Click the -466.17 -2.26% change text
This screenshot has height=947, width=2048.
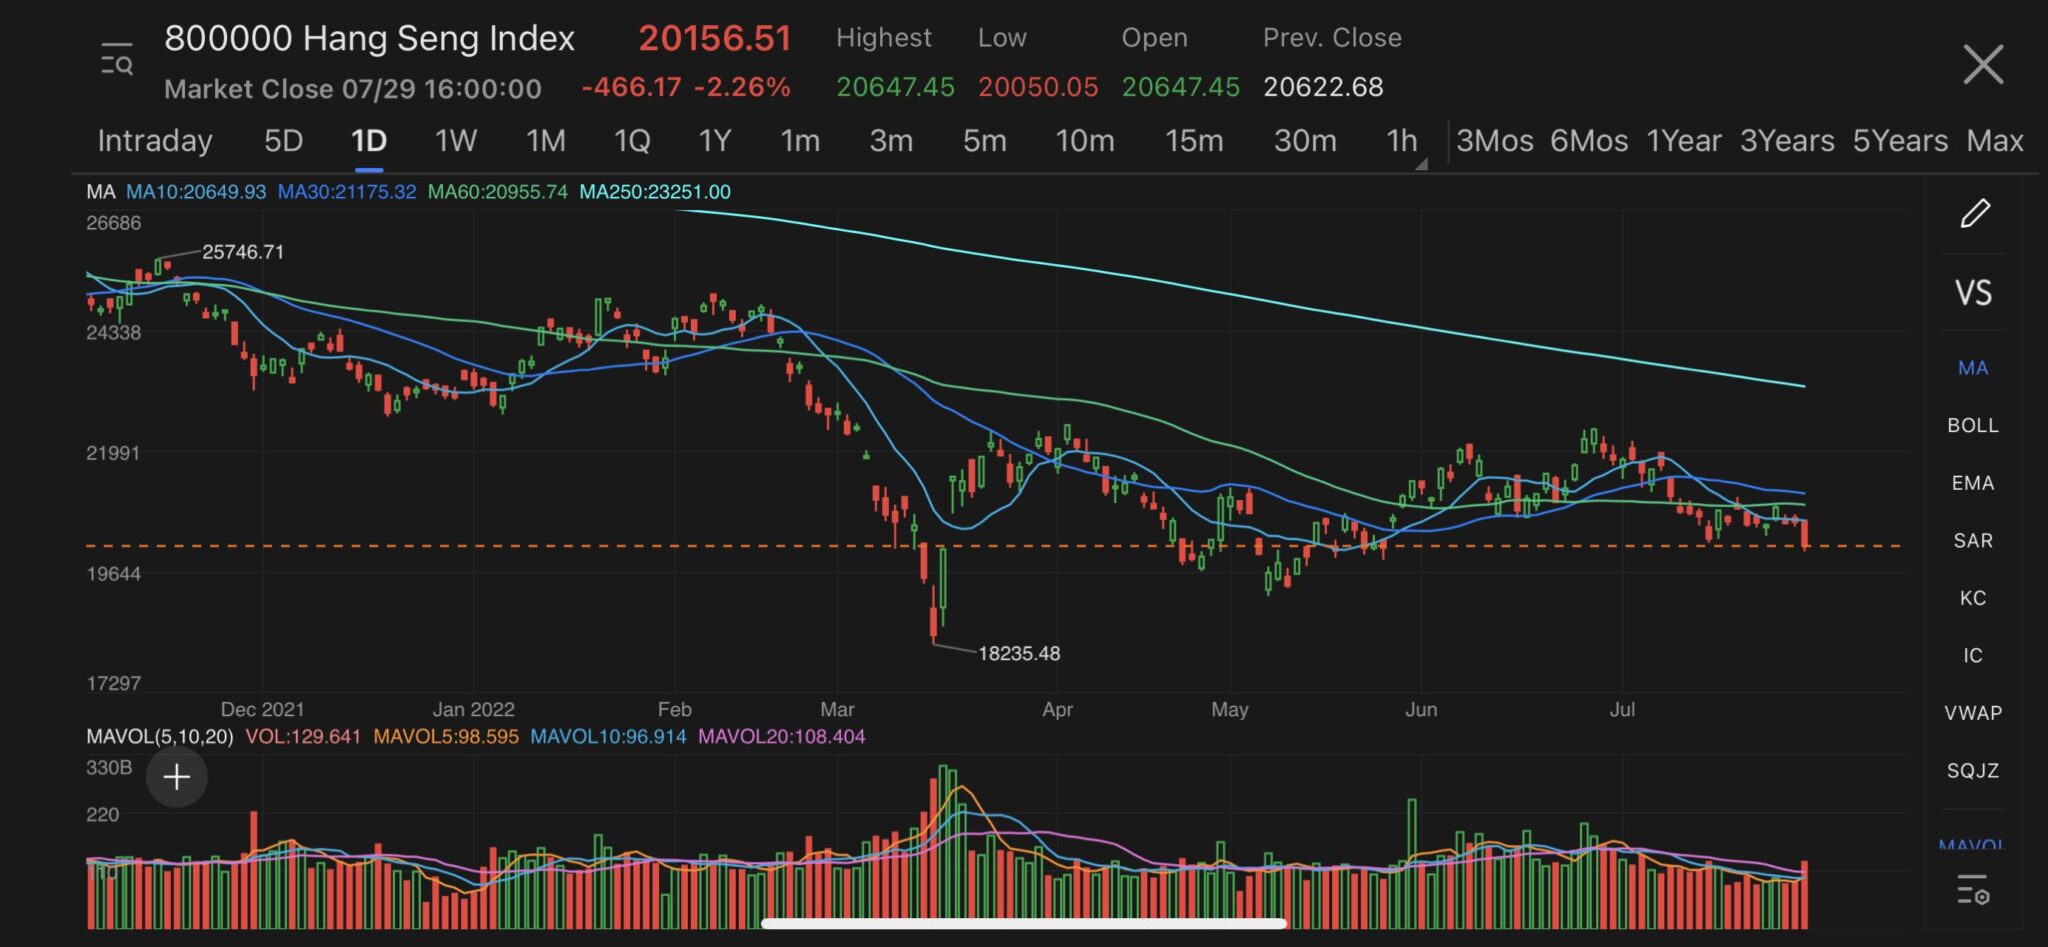[x=686, y=88]
